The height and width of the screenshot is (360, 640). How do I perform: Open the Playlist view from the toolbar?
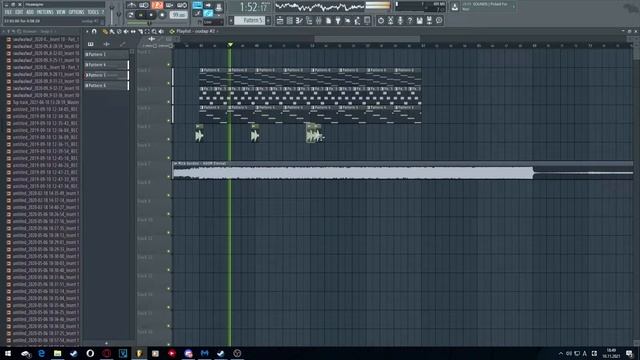coord(280,20)
